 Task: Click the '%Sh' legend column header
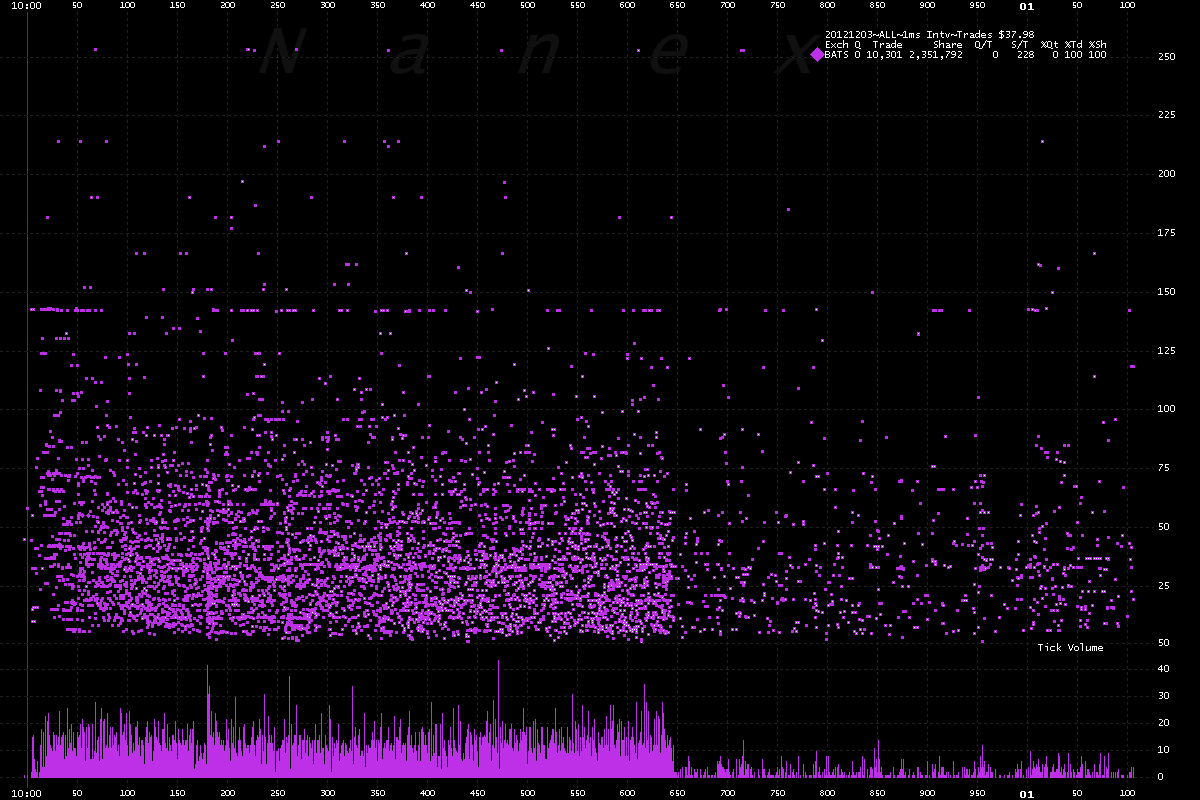coord(1097,45)
